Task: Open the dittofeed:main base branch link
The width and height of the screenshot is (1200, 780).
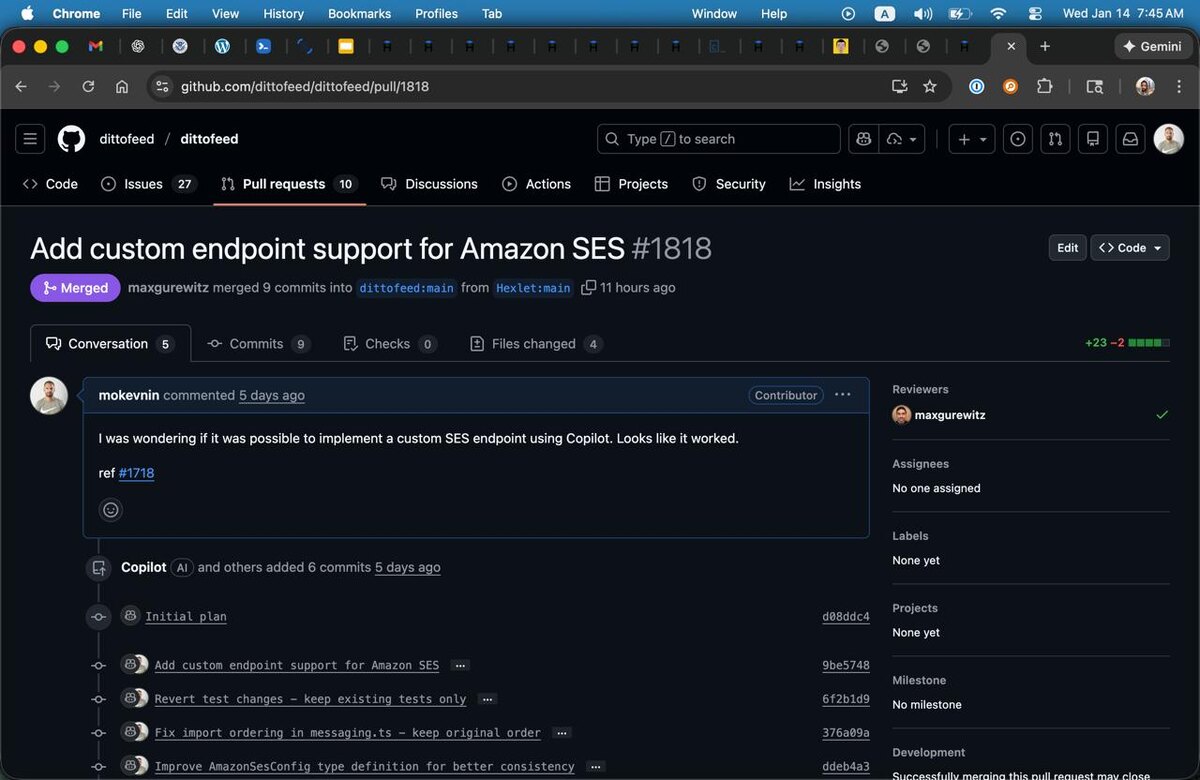Action: pos(407,288)
